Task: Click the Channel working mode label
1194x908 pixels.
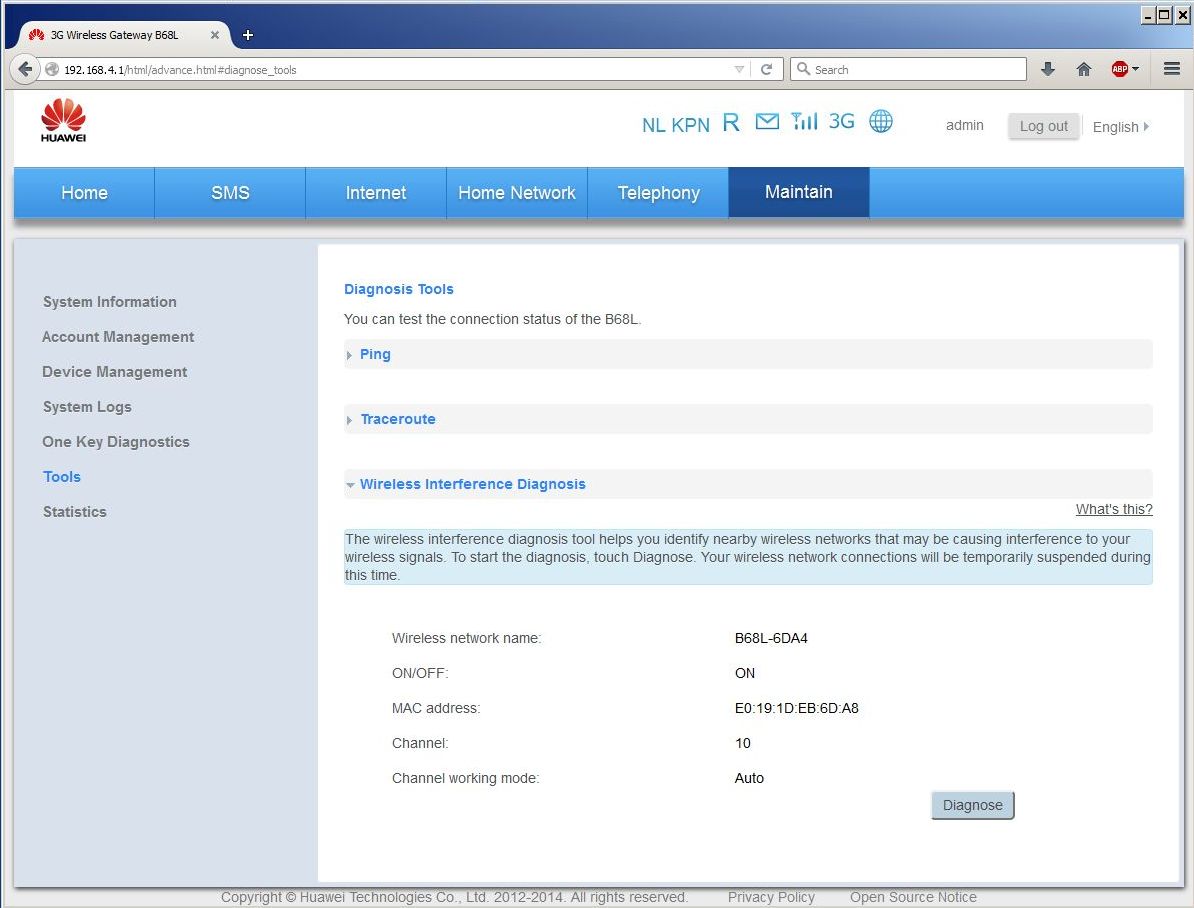Action: pyautogui.click(x=465, y=779)
